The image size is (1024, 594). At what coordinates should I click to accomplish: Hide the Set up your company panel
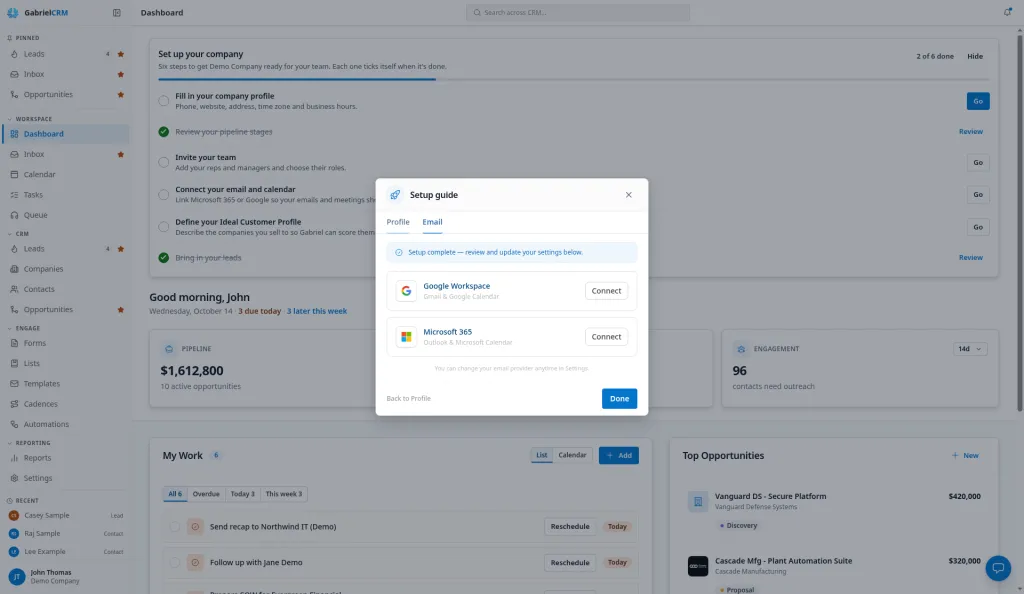[974, 56]
